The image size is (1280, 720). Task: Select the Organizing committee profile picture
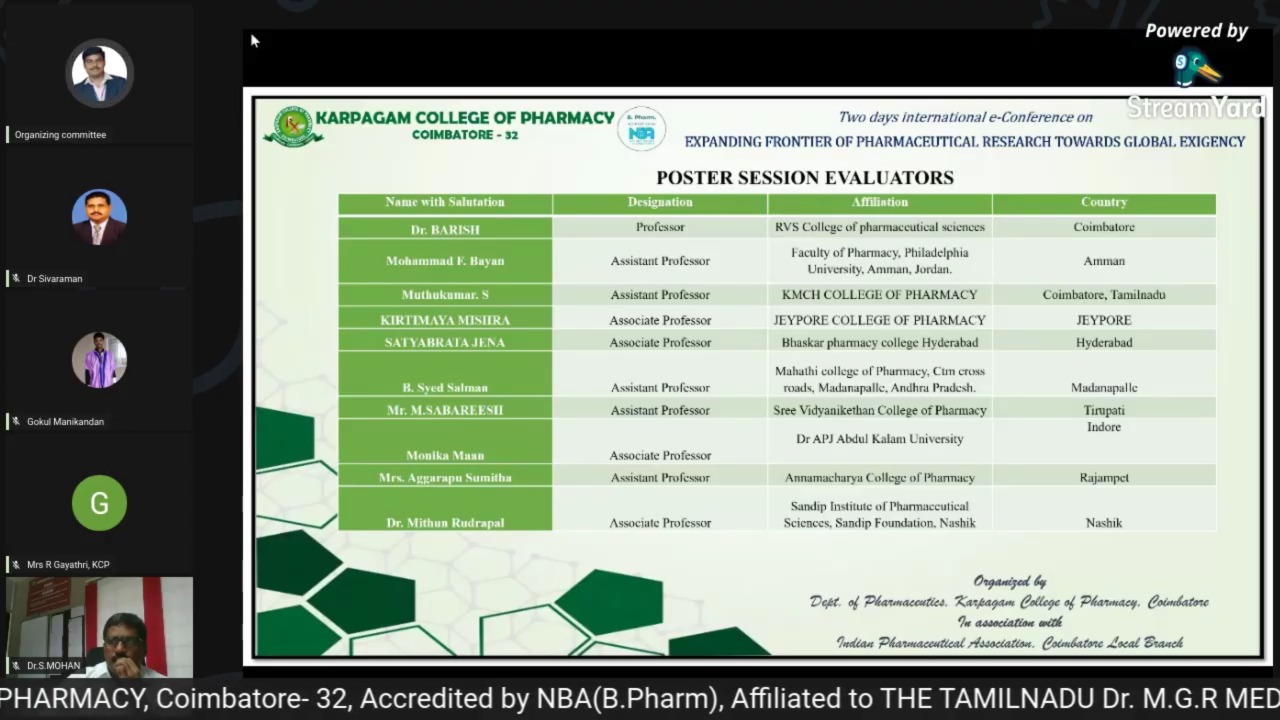(x=99, y=73)
